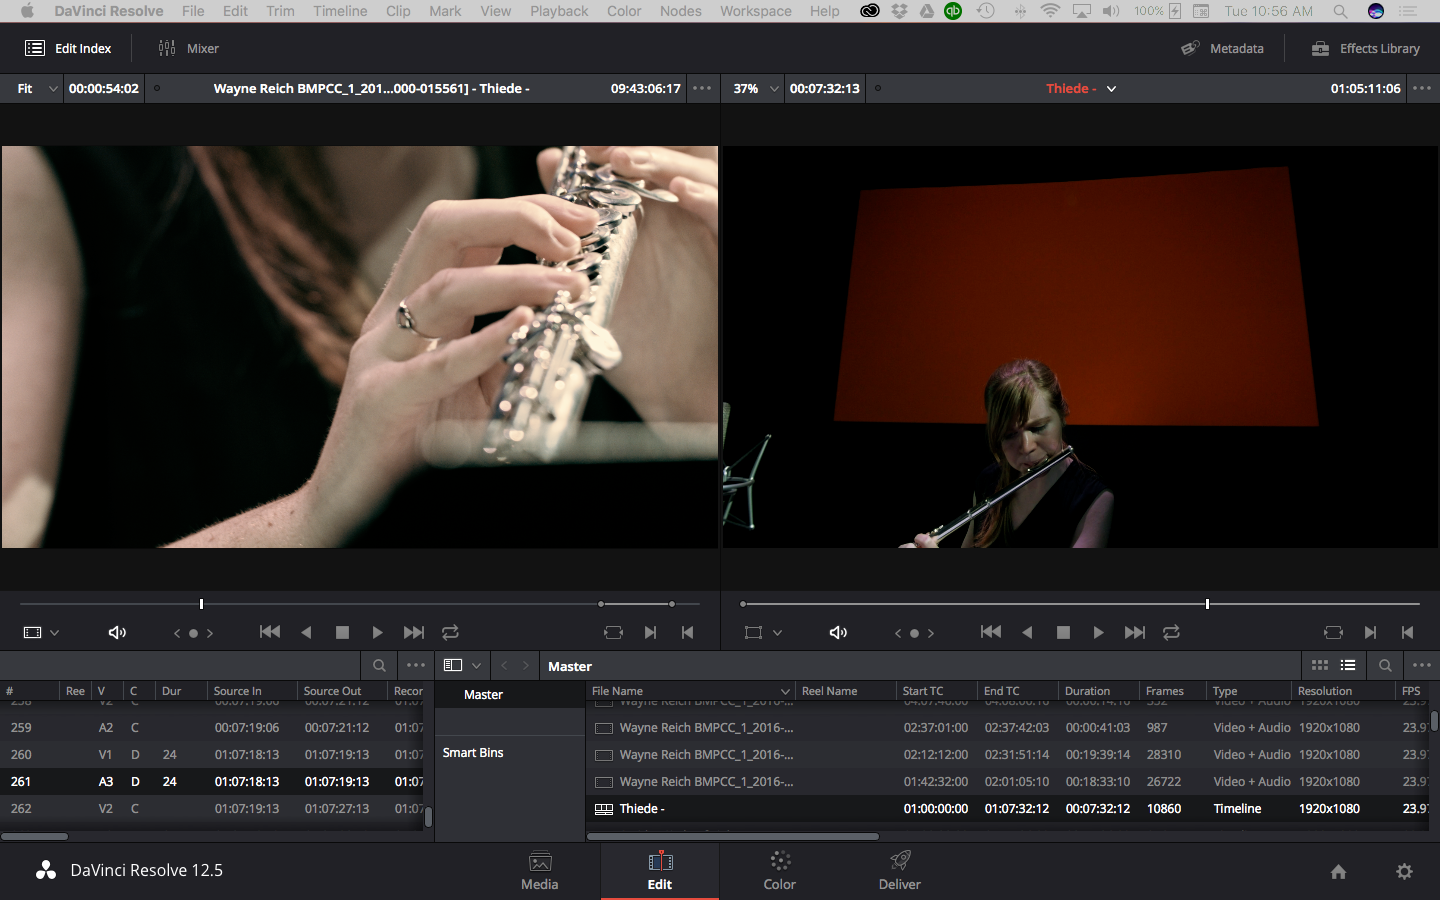Search in the Edit Index
The width and height of the screenshot is (1440, 900).
point(379,665)
